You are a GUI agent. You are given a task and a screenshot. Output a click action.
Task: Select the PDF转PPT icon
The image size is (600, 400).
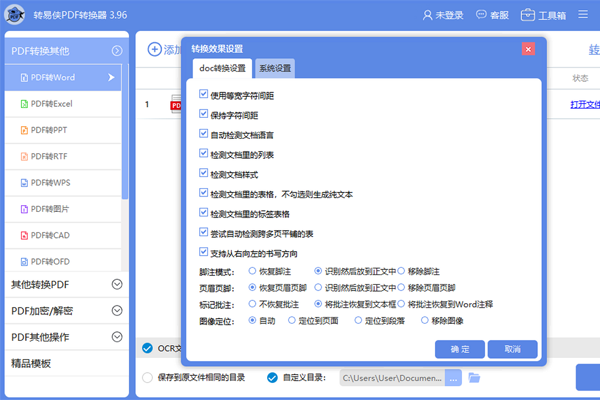[x=23, y=130]
